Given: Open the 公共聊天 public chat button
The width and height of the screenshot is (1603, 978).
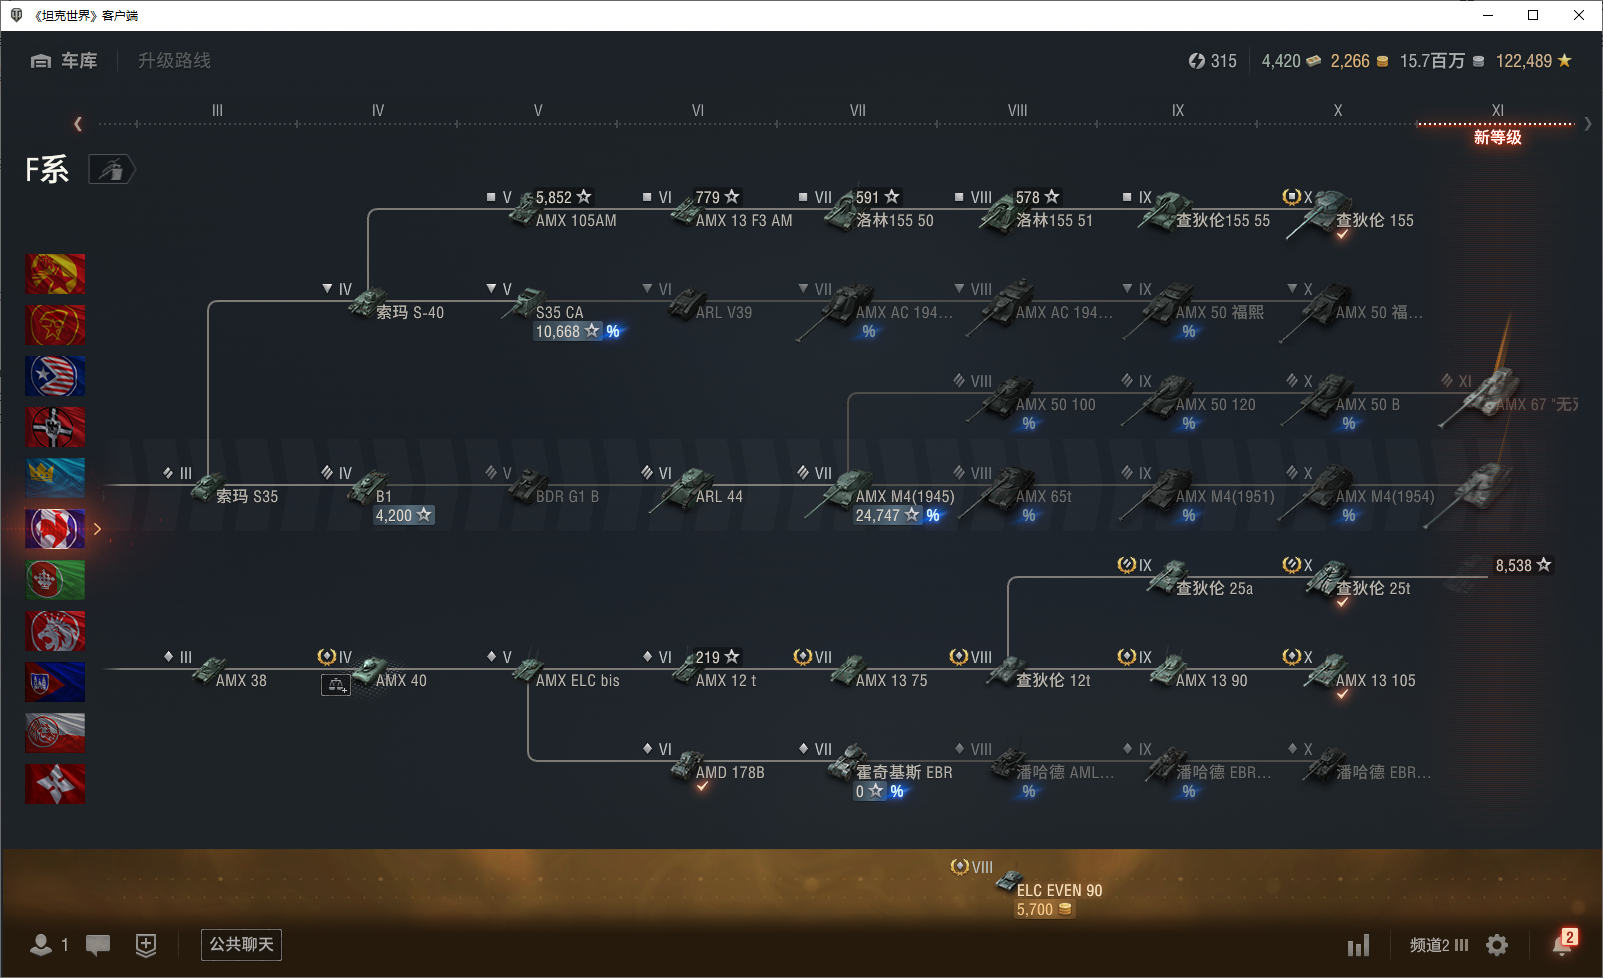Looking at the screenshot, I should click(x=241, y=944).
